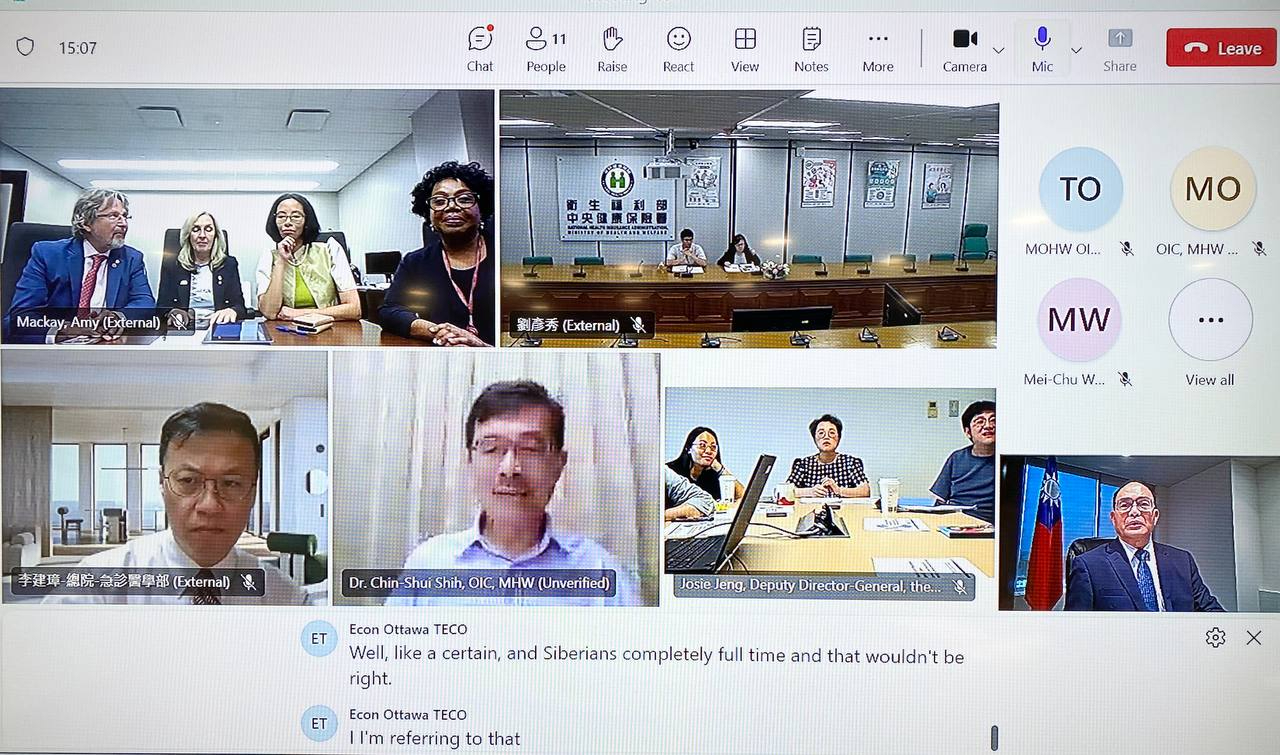This screenshot has height=755, width=1280.
Task: Leave the meeting
Action: [1221, 48]
